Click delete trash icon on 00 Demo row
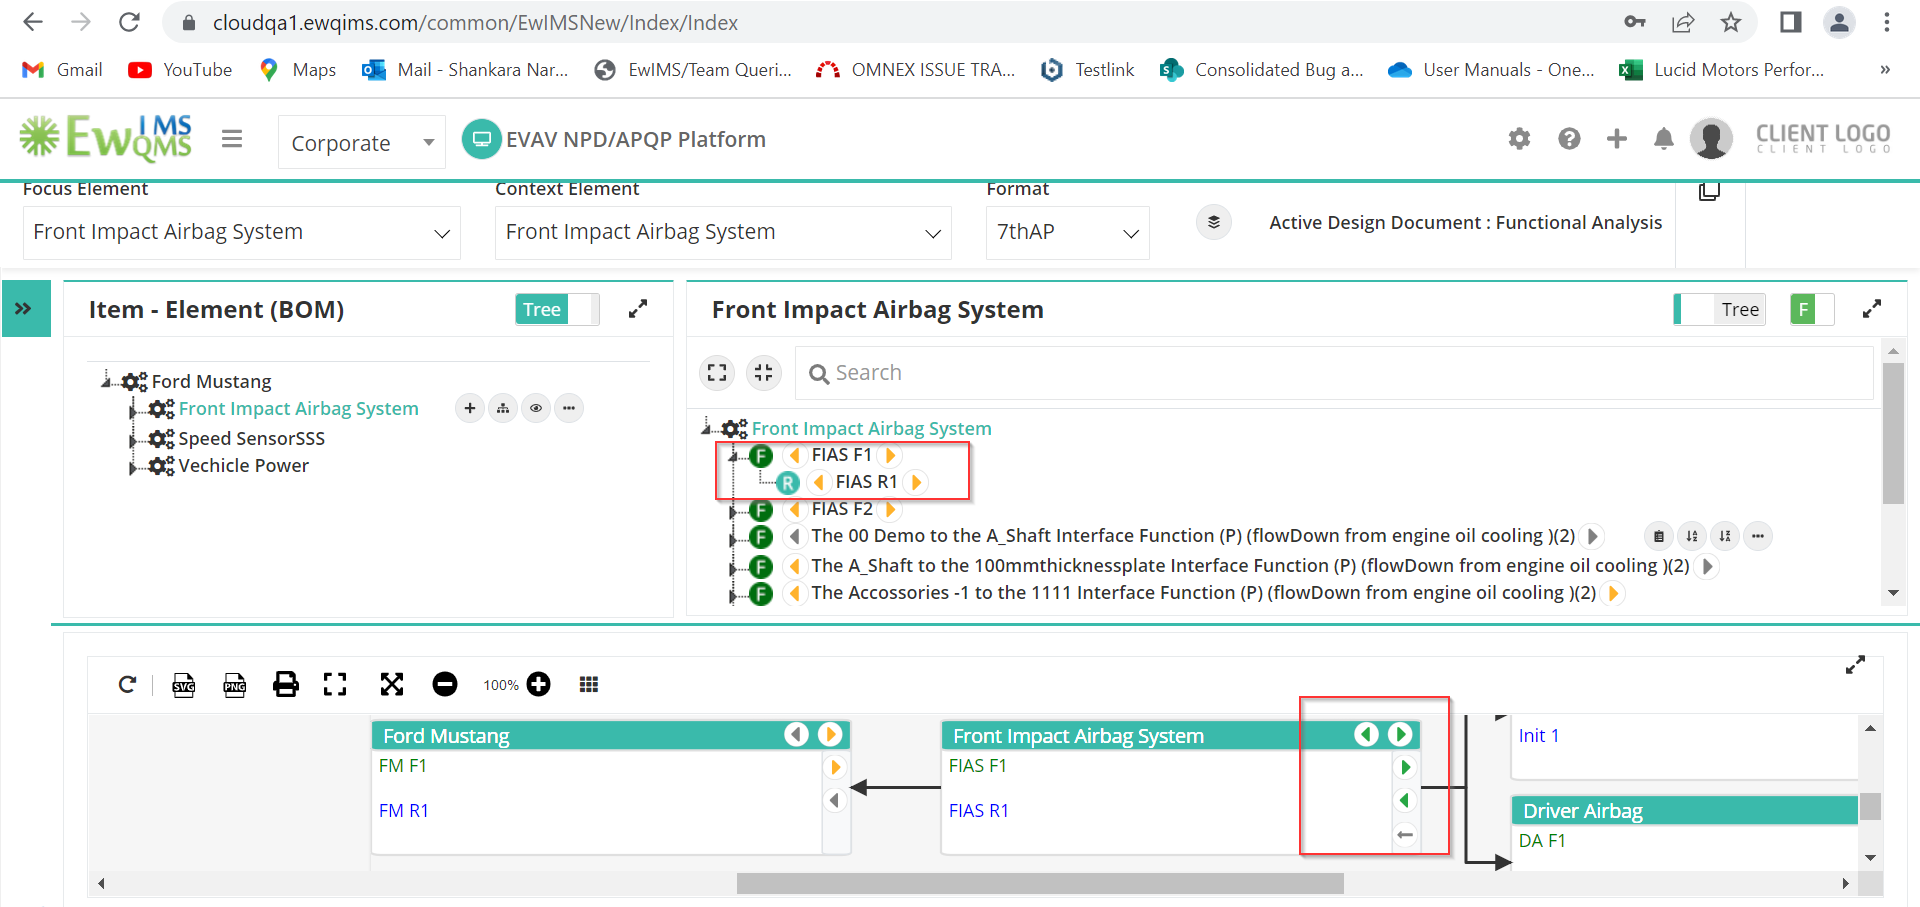The image size is (1920, 907). point(1658,536)
